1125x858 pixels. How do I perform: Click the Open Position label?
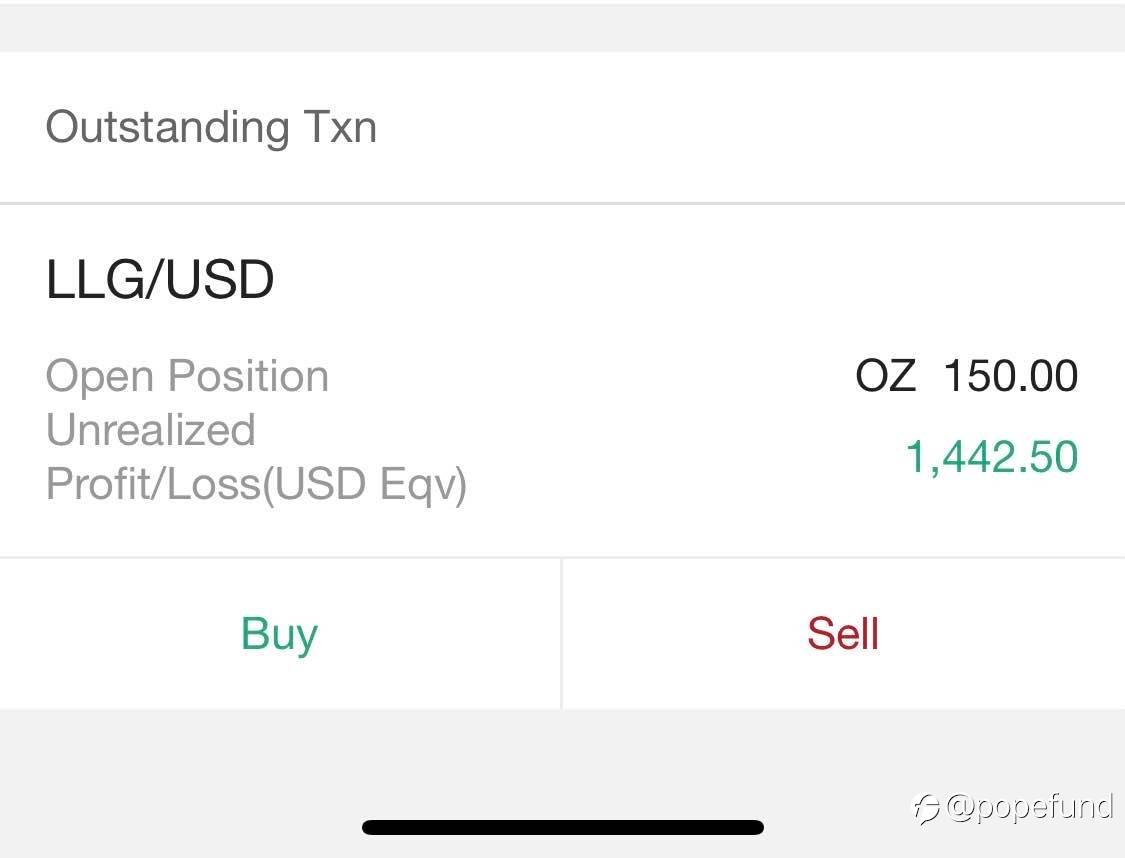[187, 376]
